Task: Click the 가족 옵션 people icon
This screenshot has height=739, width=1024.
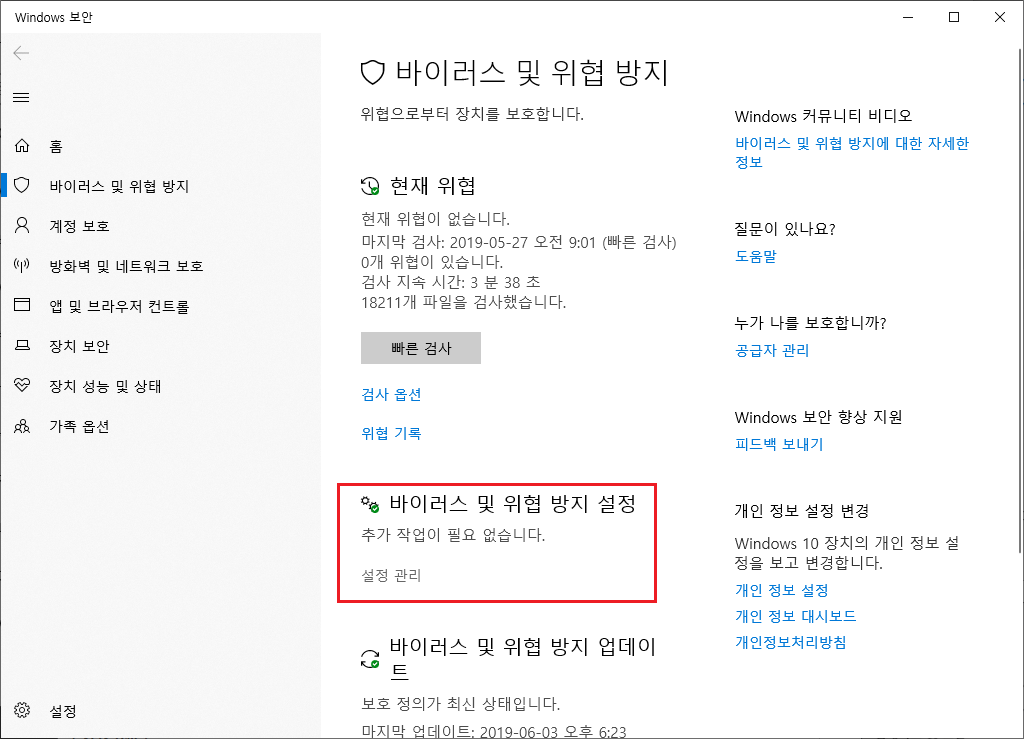Action: click(x=22, y=426)
